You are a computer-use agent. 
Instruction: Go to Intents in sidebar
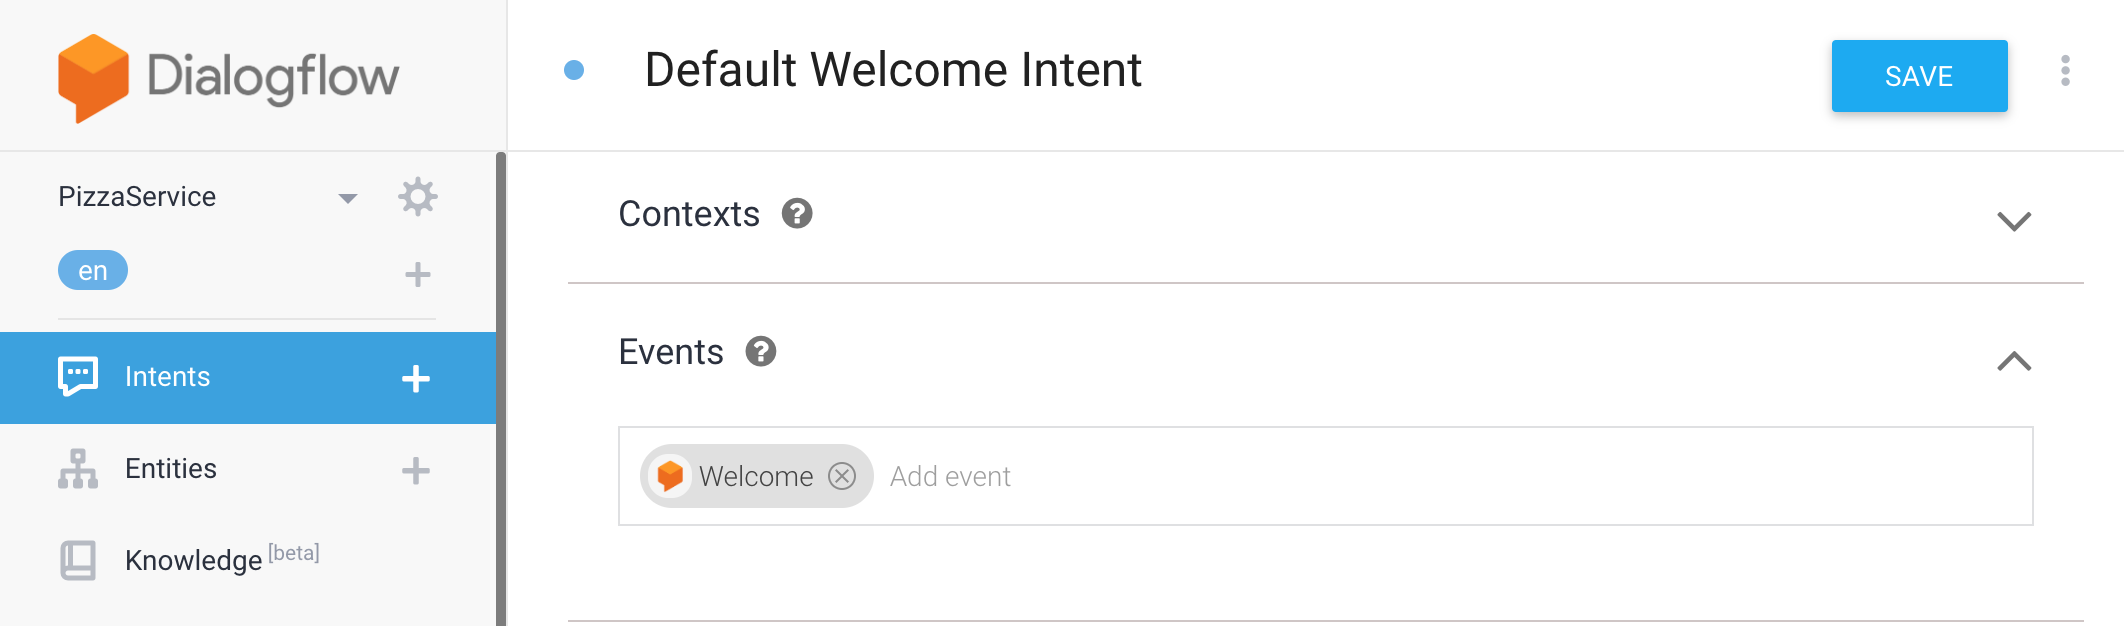167,377
